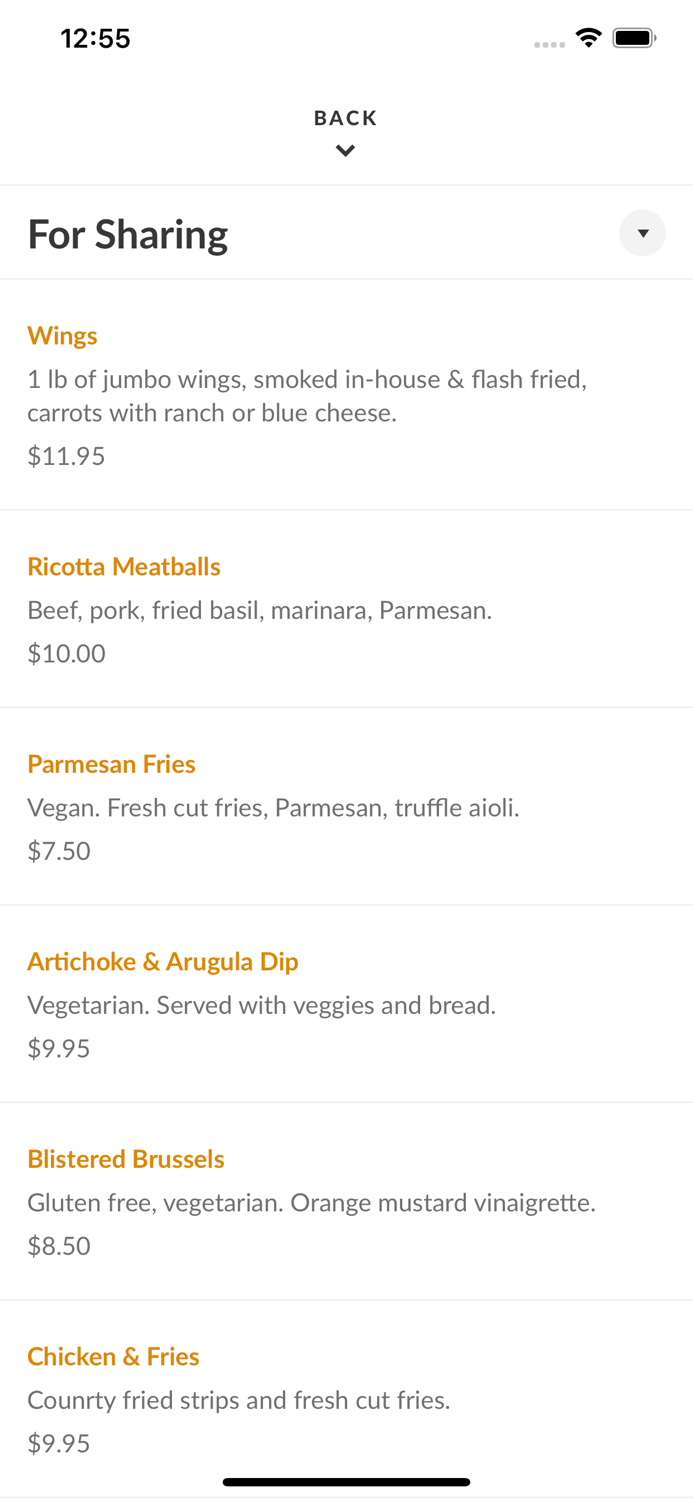
Task: Click the Blistered Brussels description text
Action: point(311,1202)
